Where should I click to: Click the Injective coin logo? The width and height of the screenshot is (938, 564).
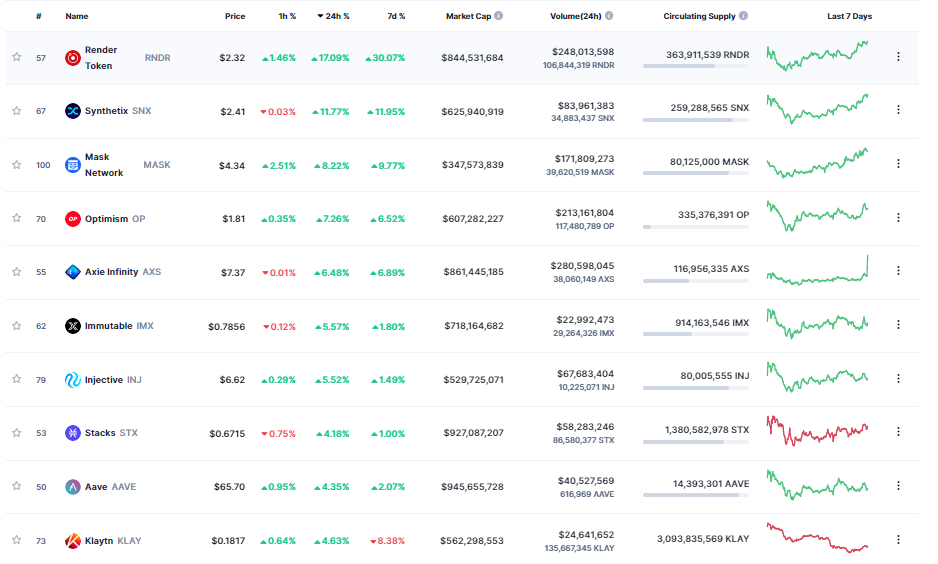tap(73, 380)
